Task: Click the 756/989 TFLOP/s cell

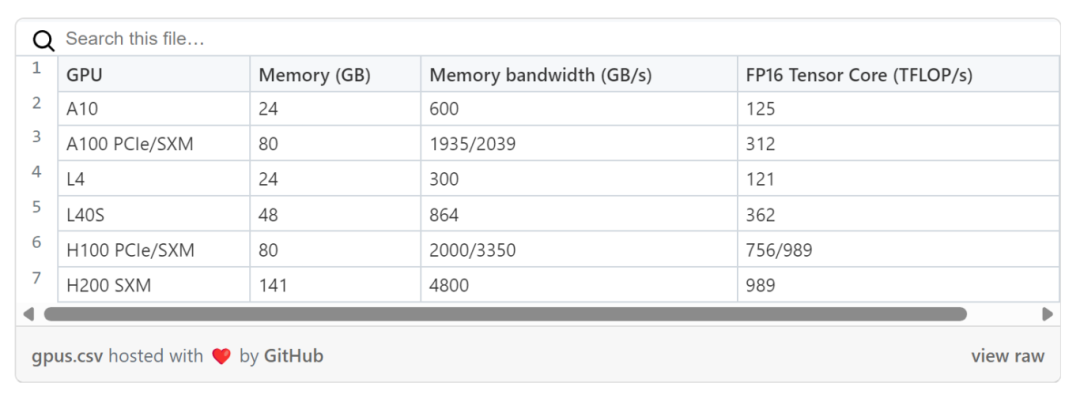Action: click(x=898, y=250)
